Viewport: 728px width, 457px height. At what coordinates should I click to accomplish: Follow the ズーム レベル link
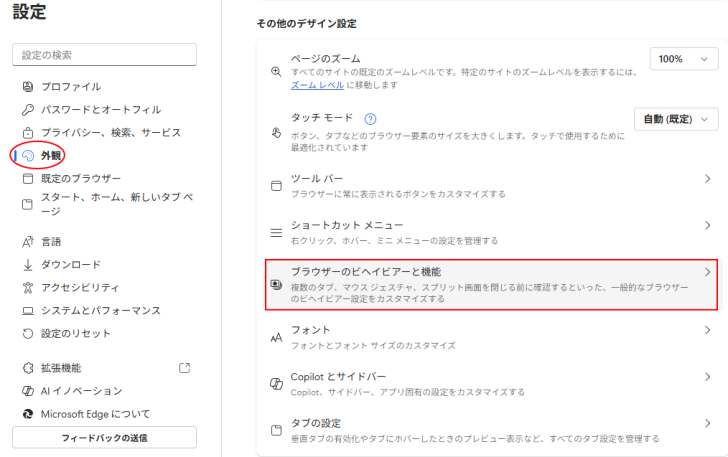(317, 86)
